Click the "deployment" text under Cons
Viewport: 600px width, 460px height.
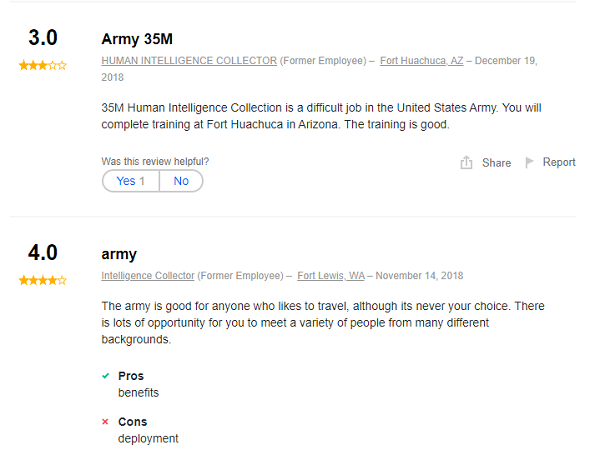(148, 439)
